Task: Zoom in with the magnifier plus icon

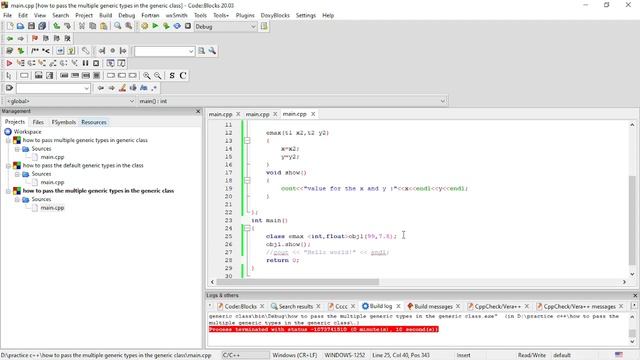Action: [147, 76]
